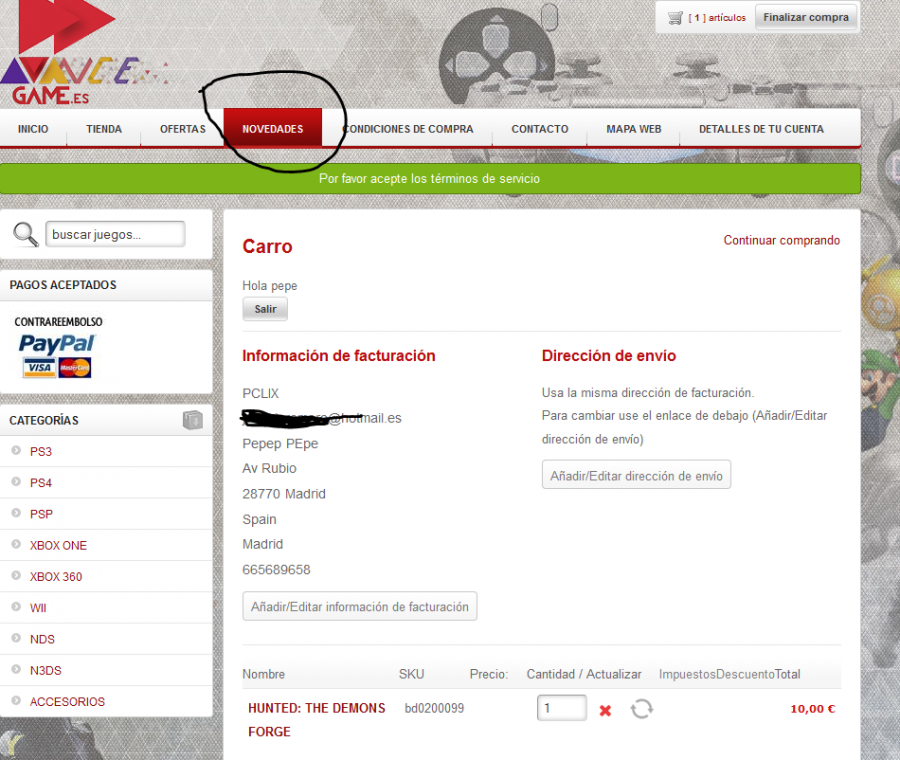Refresh the quantity with the update icon

click(x=642, y=709)
